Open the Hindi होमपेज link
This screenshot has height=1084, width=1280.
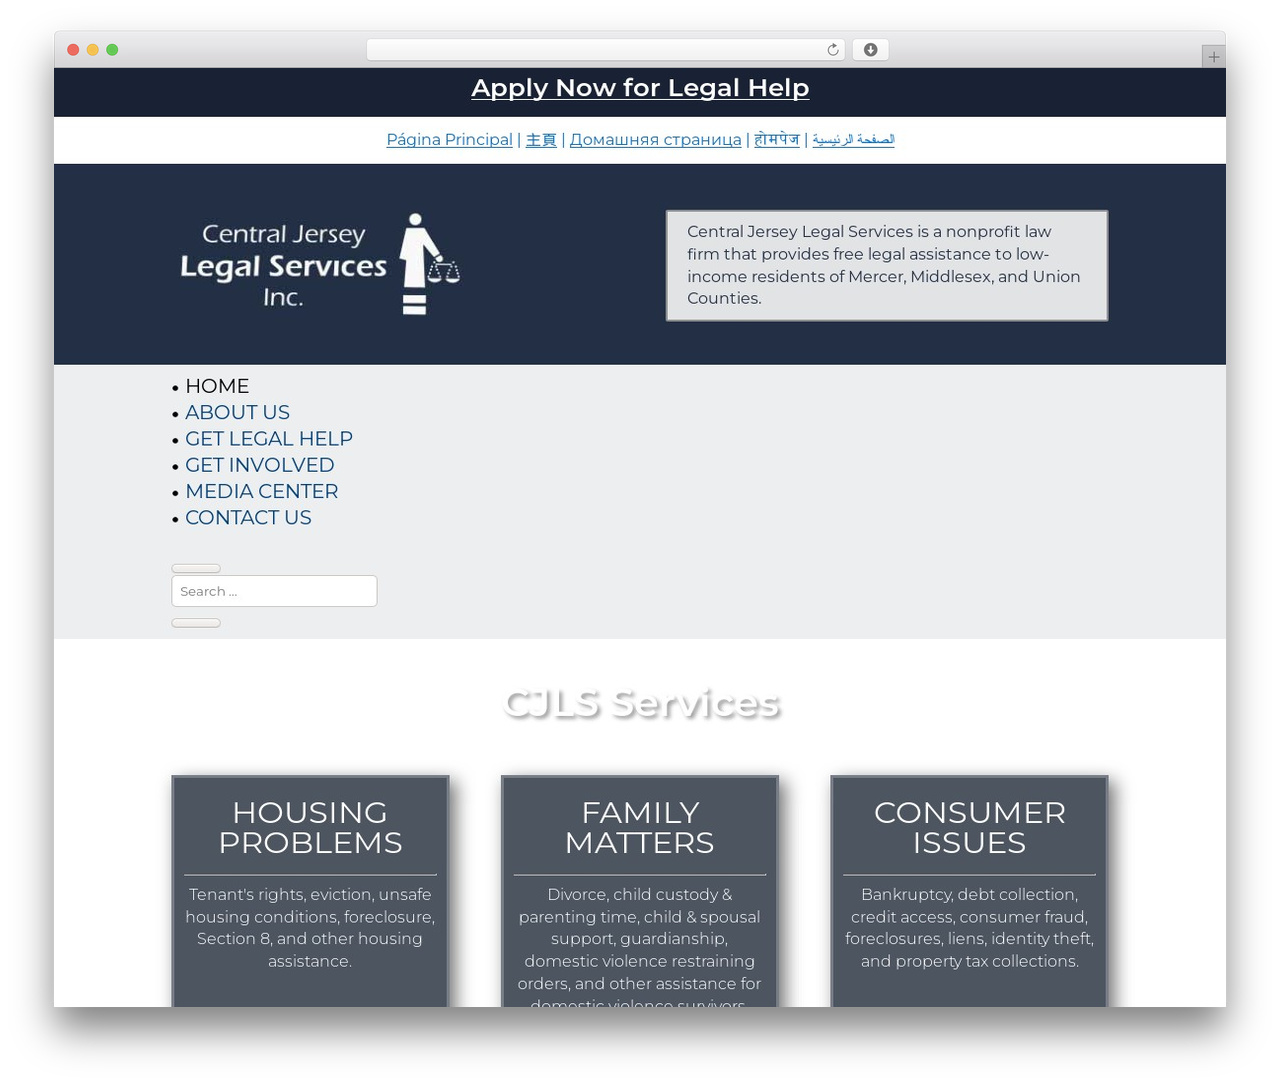(x=777, y=140)
